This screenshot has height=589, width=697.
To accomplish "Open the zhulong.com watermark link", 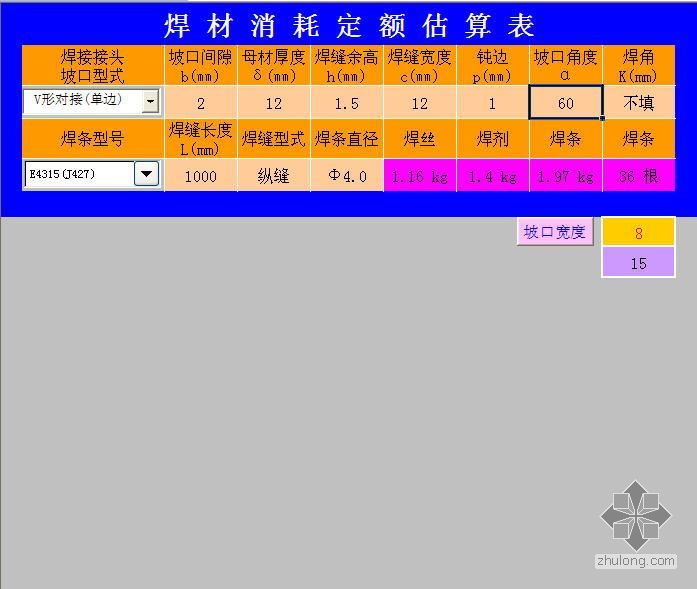I will point(635,561).
